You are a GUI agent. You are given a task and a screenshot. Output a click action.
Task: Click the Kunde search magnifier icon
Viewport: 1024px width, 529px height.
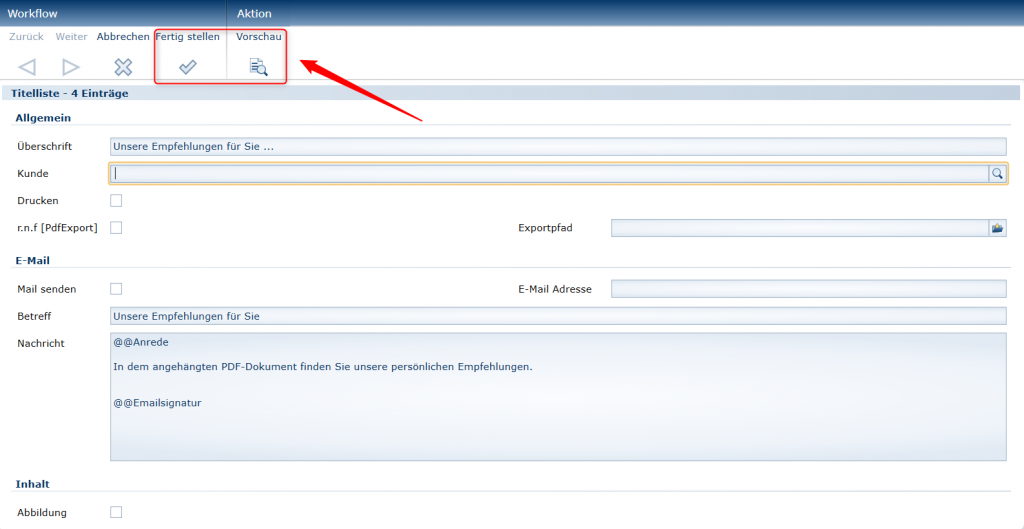click(x=997, y=173)
